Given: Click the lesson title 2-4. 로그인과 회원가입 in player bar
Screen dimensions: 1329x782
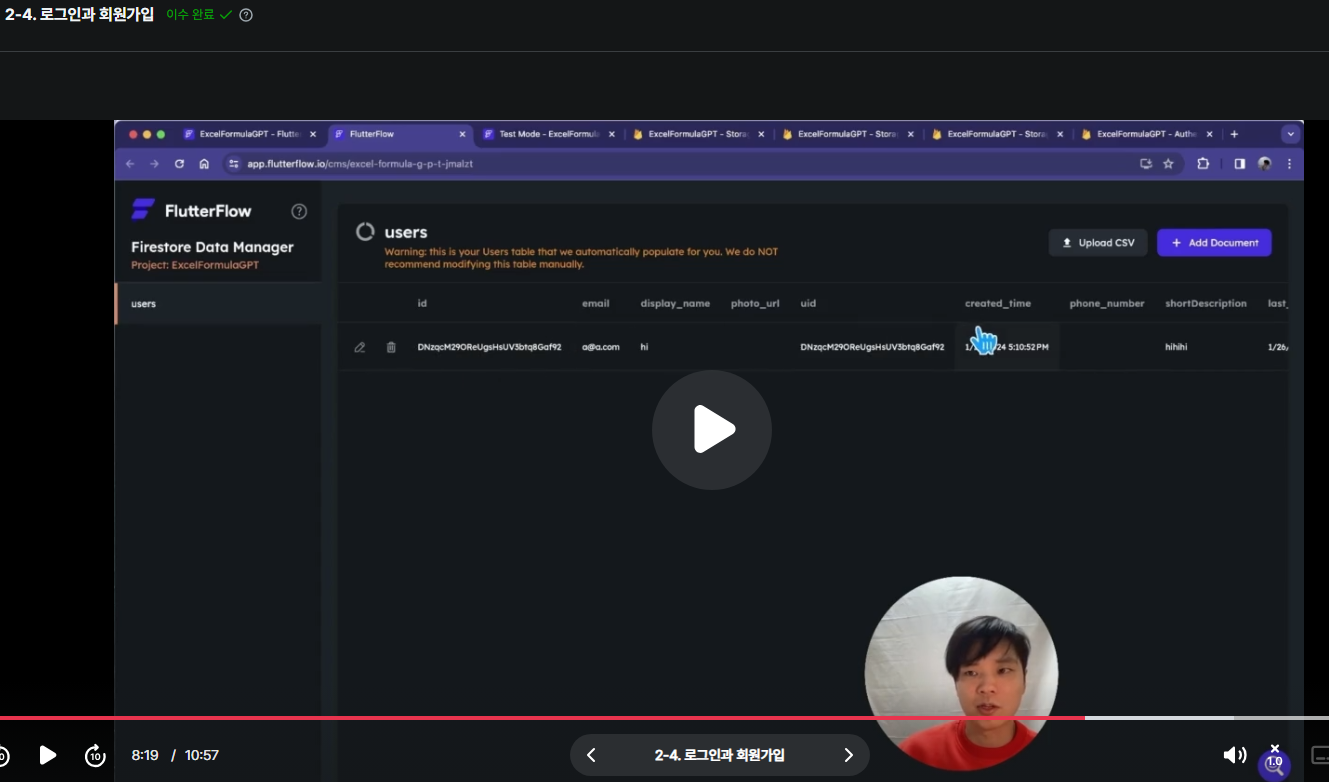Looking at the screenshot, I should tap(720, 755).
